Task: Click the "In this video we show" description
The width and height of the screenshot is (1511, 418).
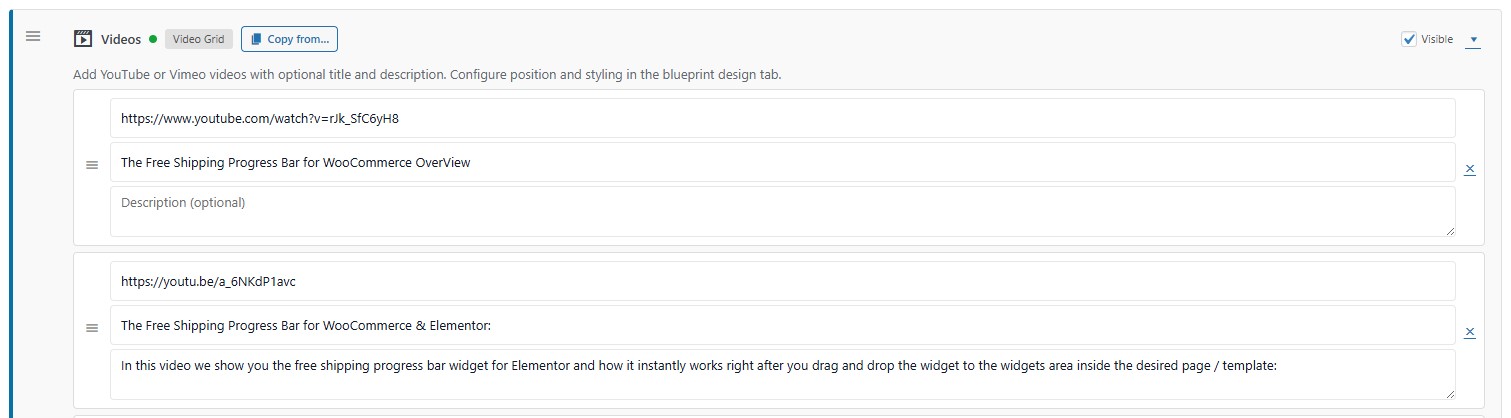Action: coord(782,374)
